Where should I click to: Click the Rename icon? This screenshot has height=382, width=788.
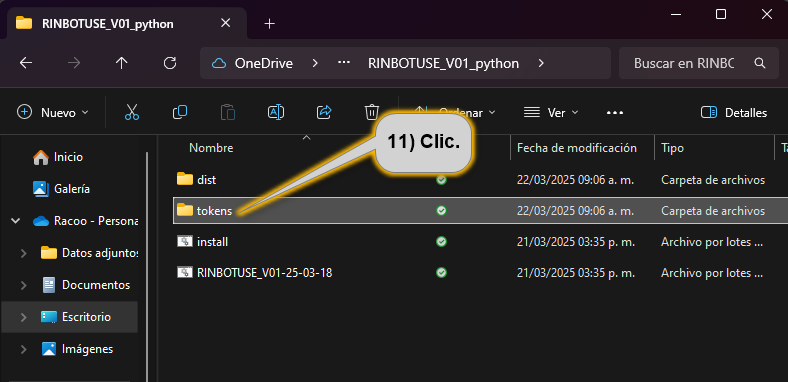276,113
